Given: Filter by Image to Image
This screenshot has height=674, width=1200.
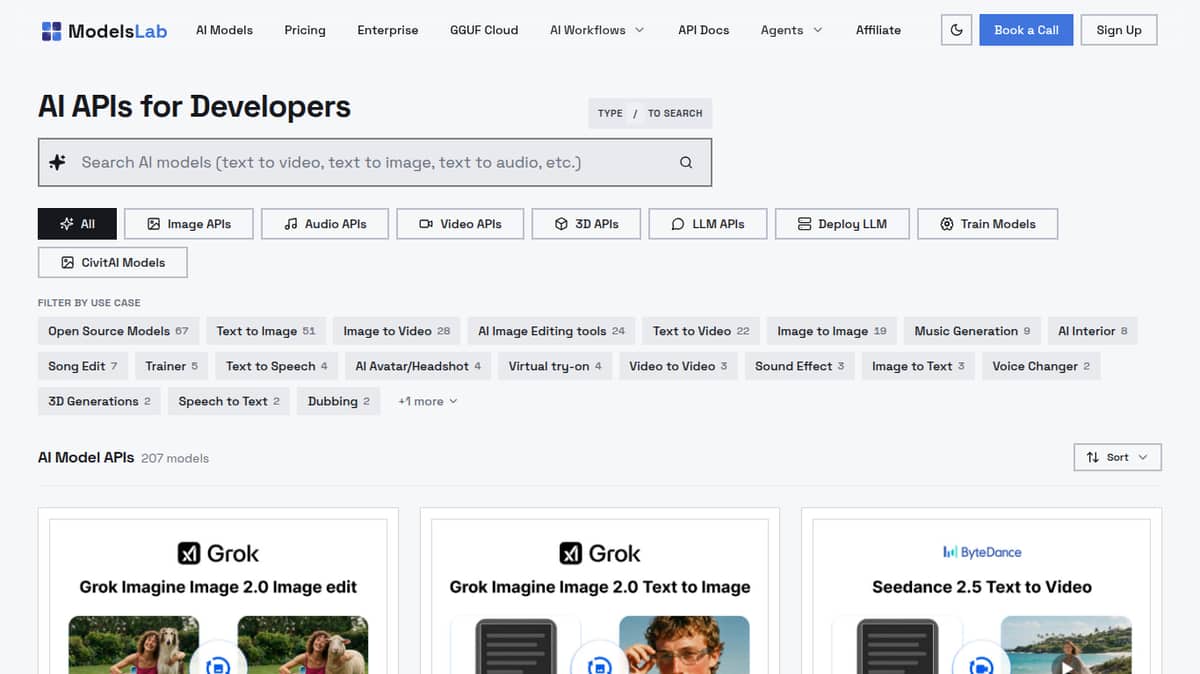Looking at the screenshot, I should [x=832, y=331].
